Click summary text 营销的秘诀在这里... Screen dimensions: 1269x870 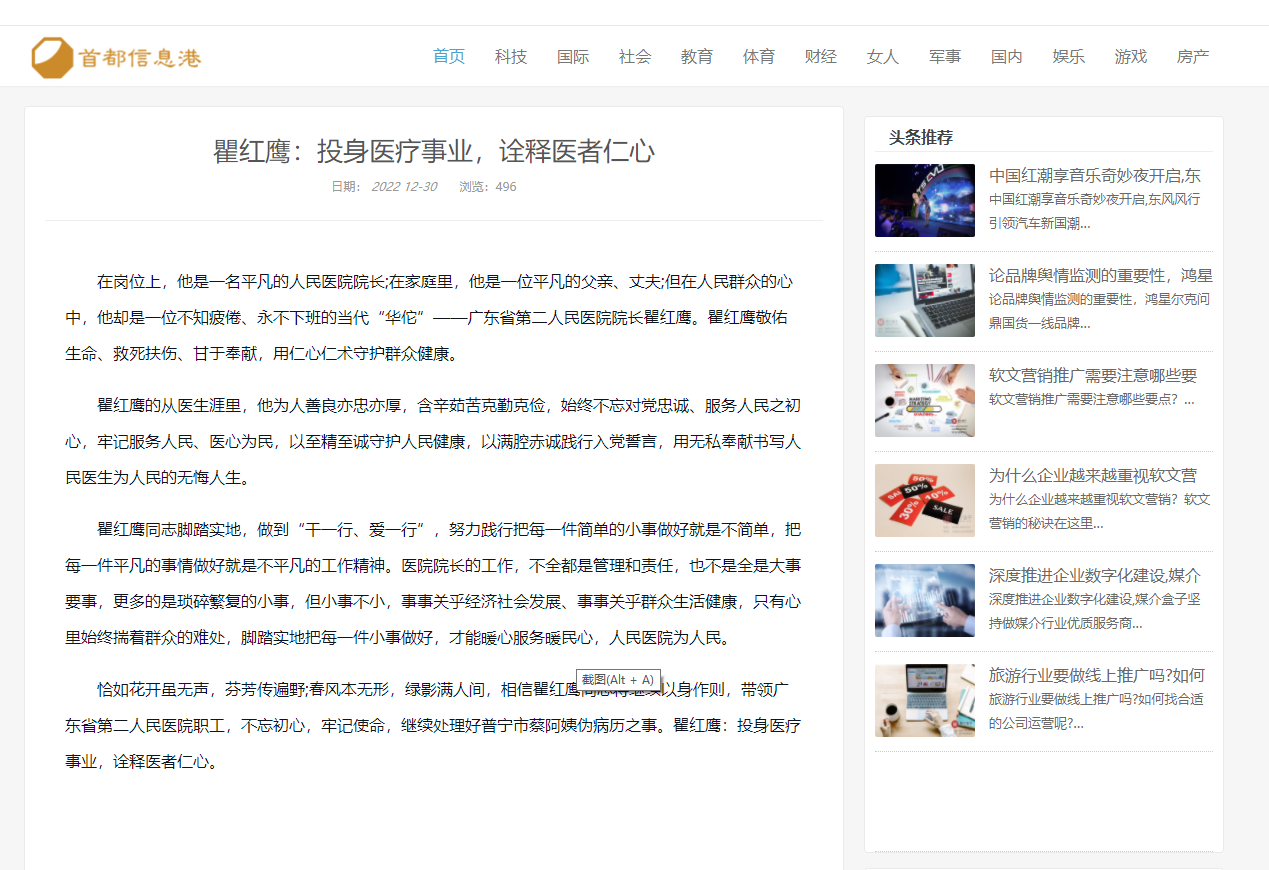(x=1046, y=523)
